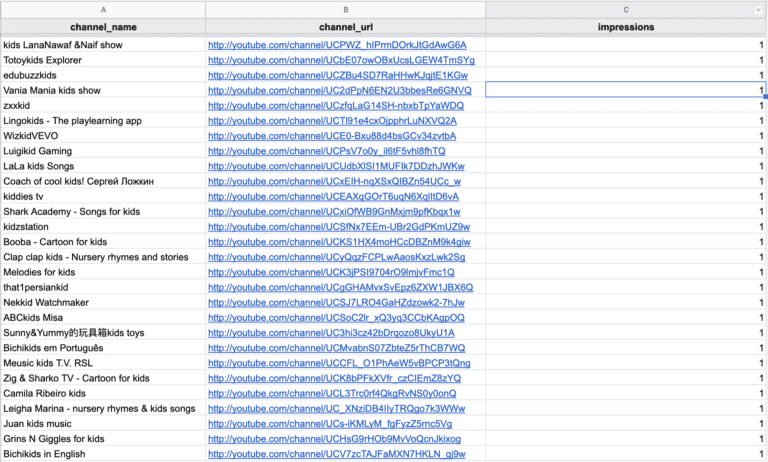Select the cell 'Bichikids em Português'
Screen dimensions: 768x462
coord(103,349)
